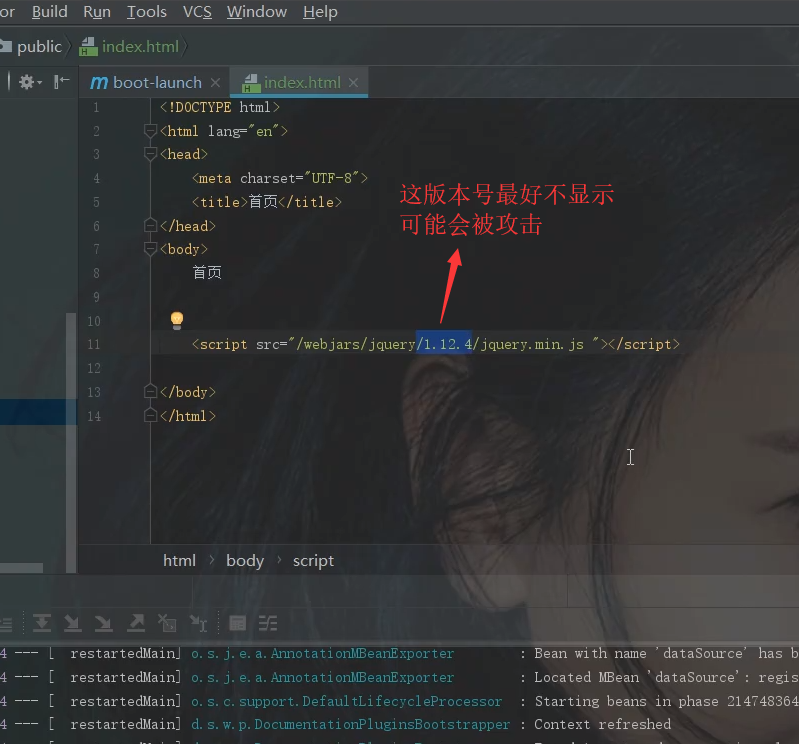
Task: Open the Tools menu
Action: coord(147,12)
